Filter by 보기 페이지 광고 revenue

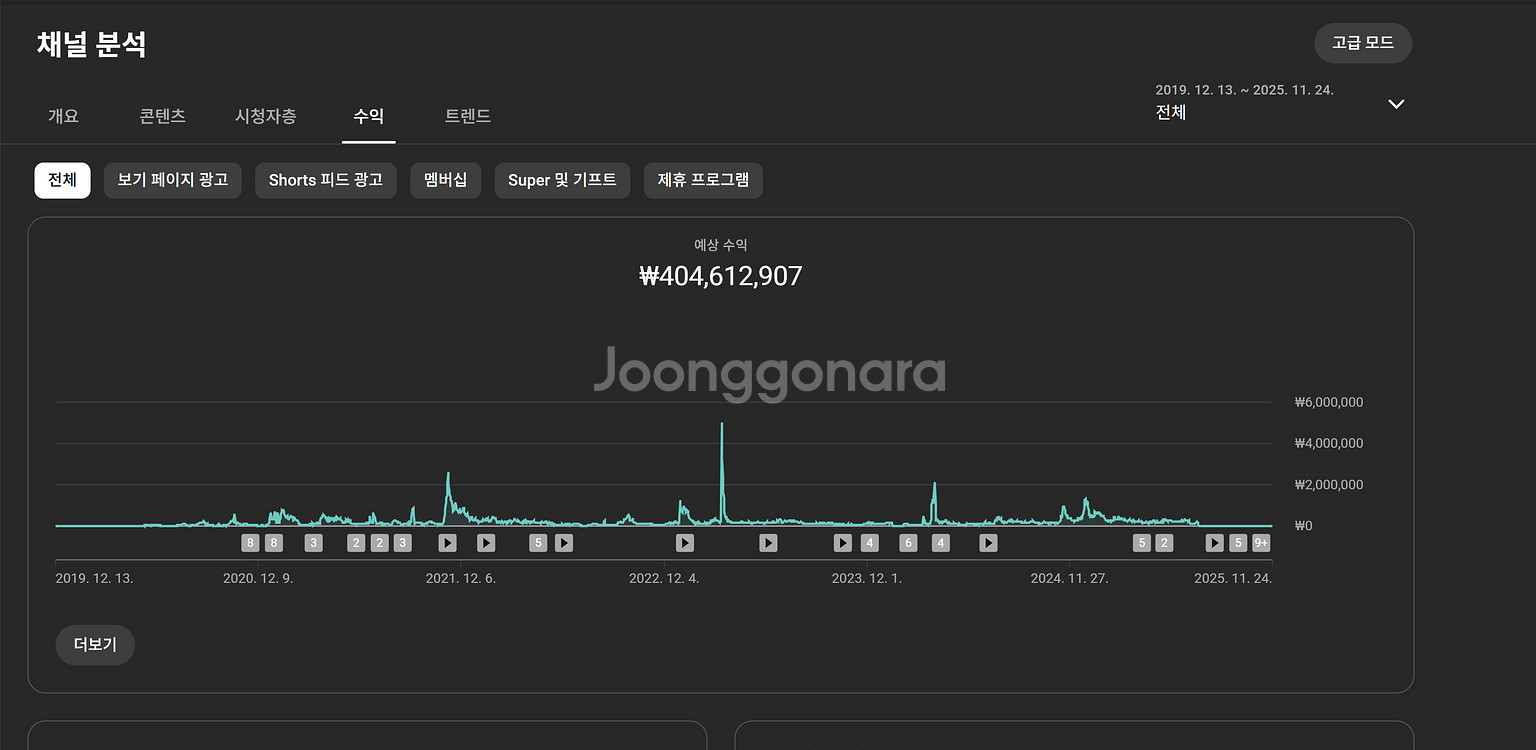172,180
